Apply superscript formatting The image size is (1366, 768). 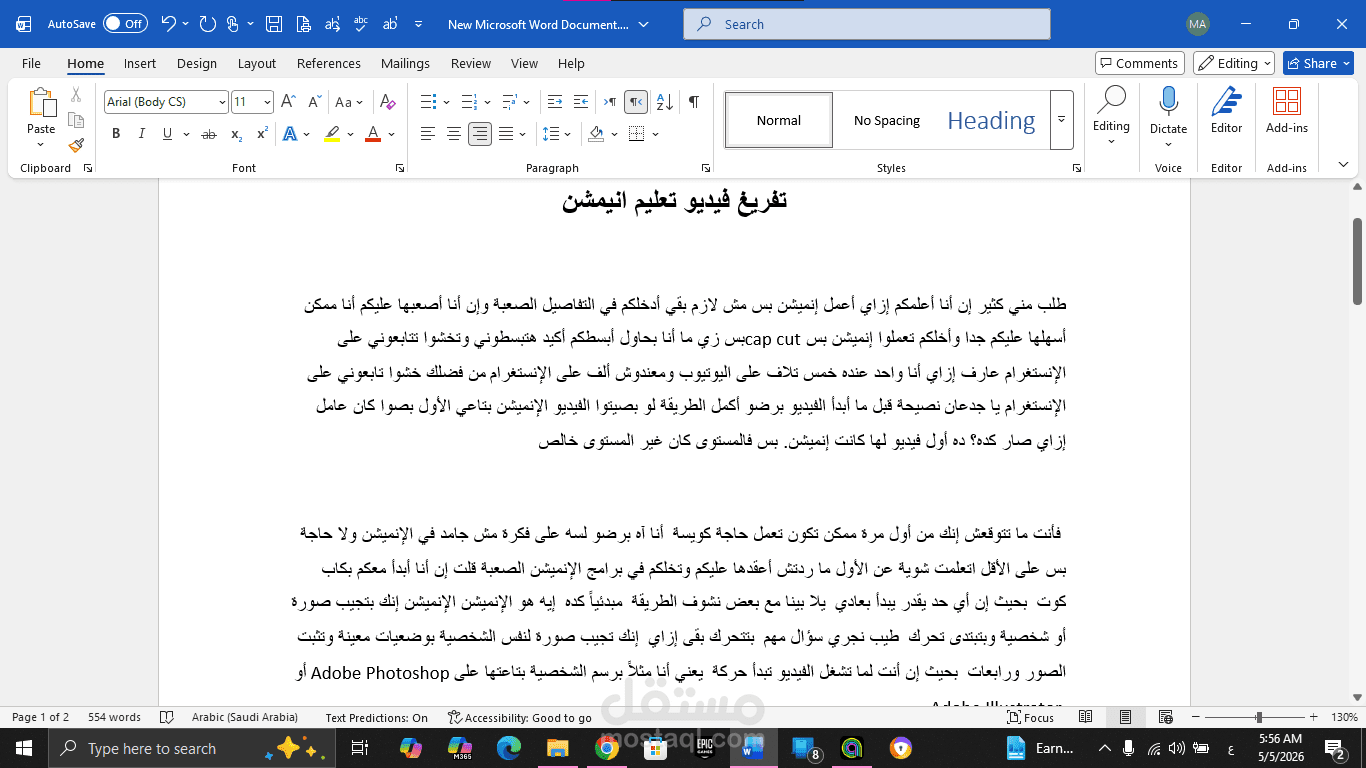(x=262, y=134)
